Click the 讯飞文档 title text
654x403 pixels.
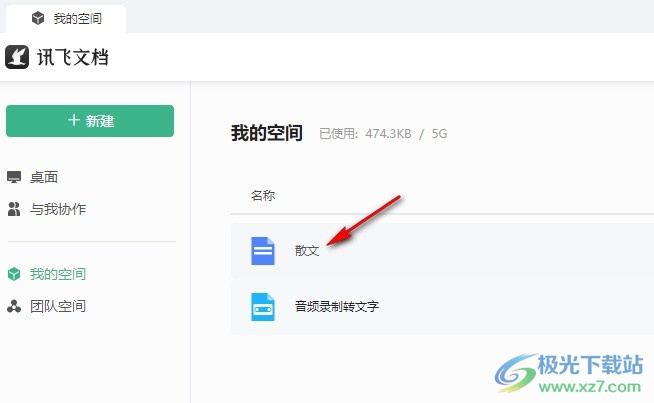[73, 57]
